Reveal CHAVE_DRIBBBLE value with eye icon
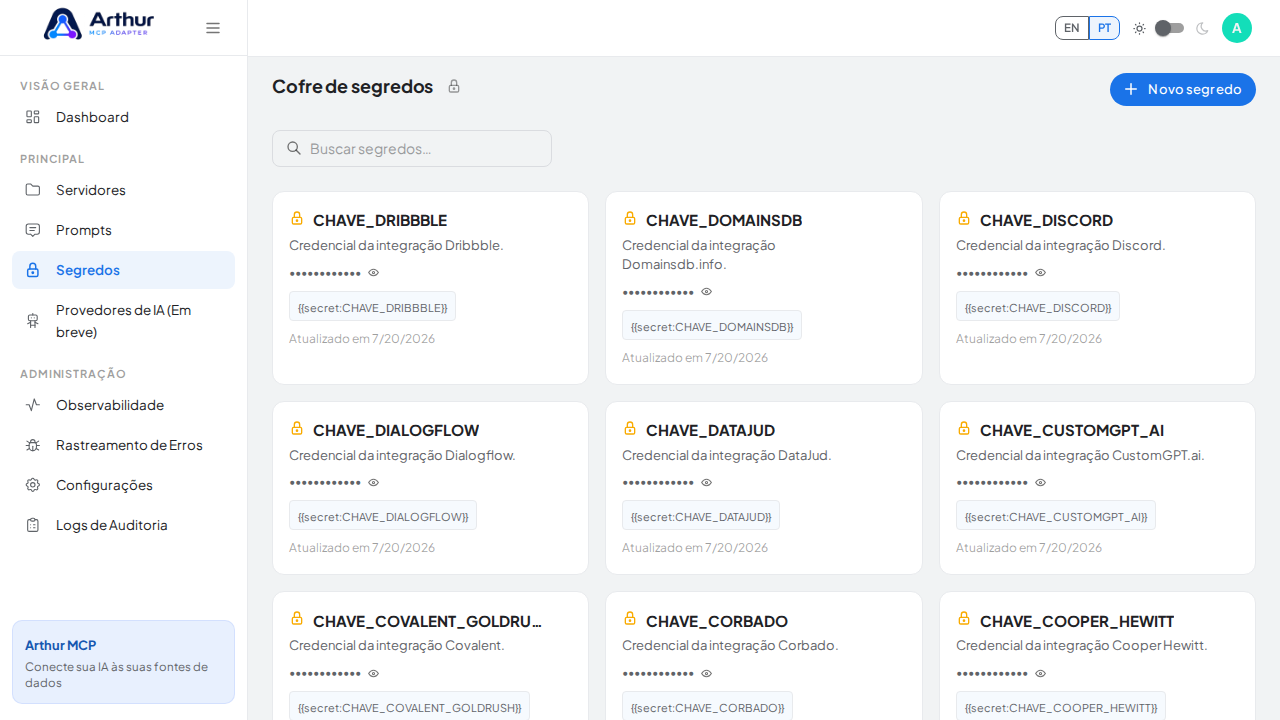 tap(374, 273)
